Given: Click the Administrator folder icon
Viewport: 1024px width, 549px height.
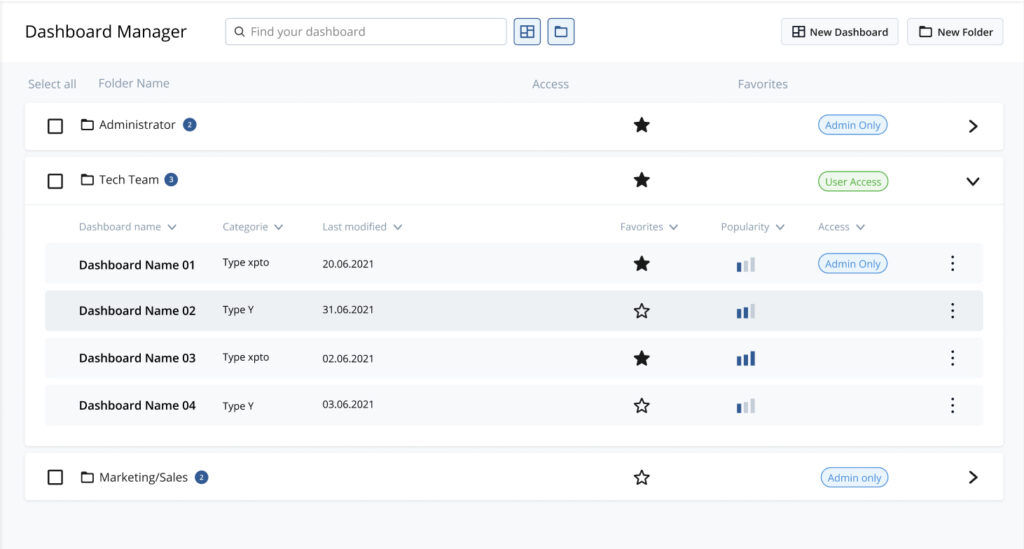Looking at the screenshot, I should click(87, 124).
